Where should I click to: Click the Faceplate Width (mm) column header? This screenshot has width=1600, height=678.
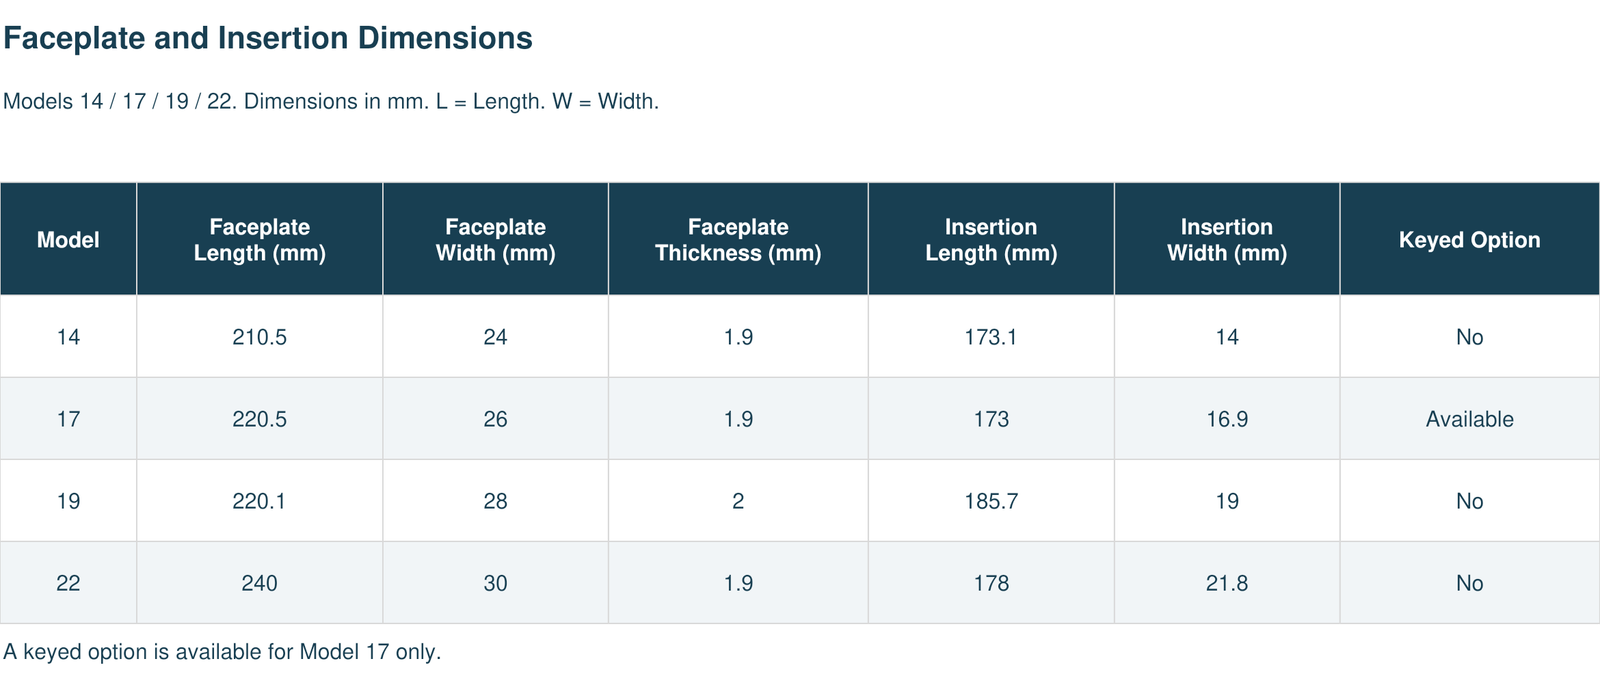pos(496,240)
